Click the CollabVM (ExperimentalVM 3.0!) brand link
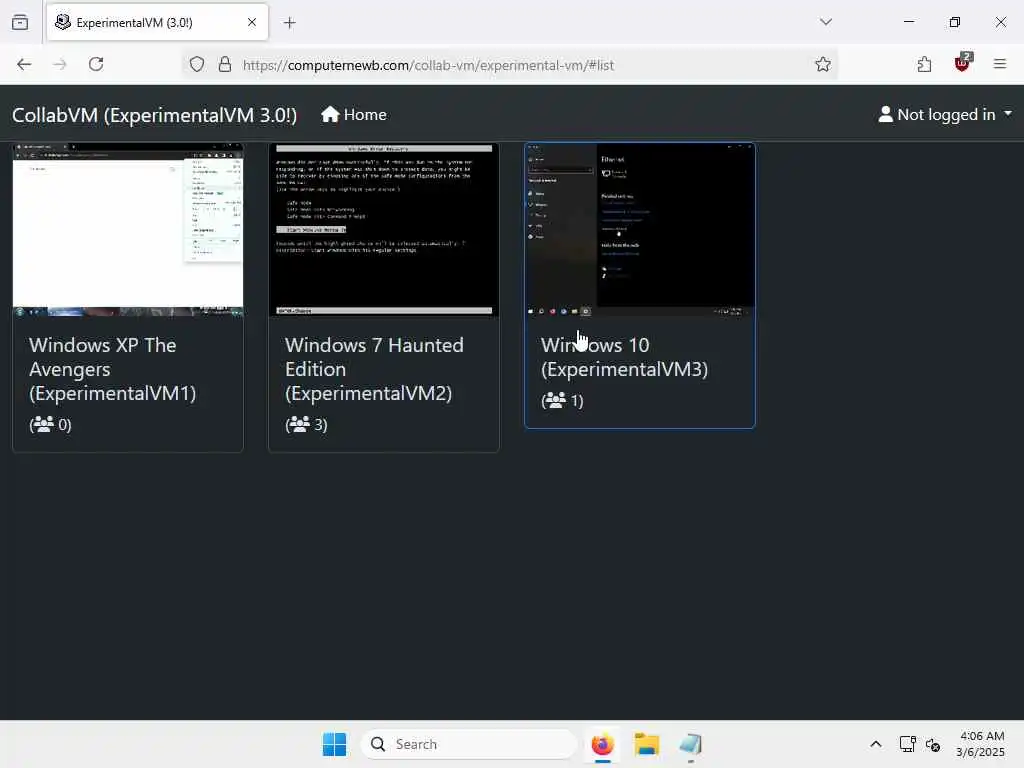Image resolution: width=1024 pixels, height=768 pixels. pos(155,115)
